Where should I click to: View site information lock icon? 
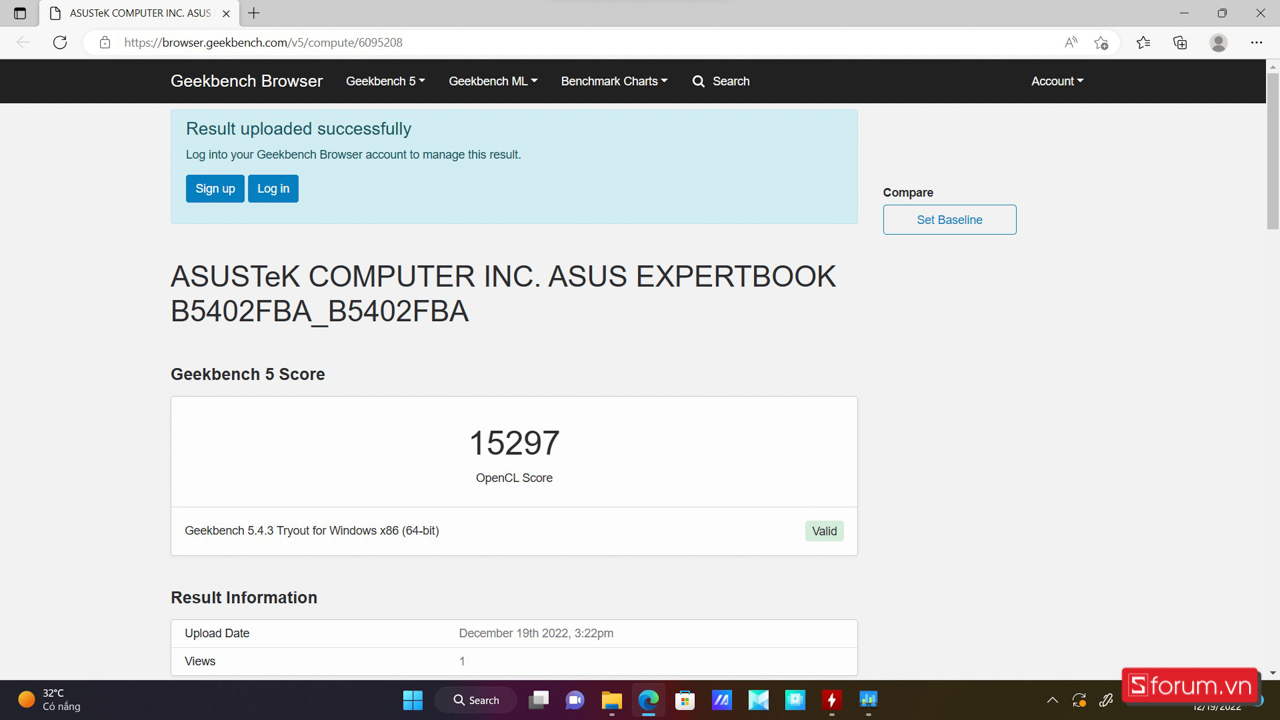[x=104, y=42]
